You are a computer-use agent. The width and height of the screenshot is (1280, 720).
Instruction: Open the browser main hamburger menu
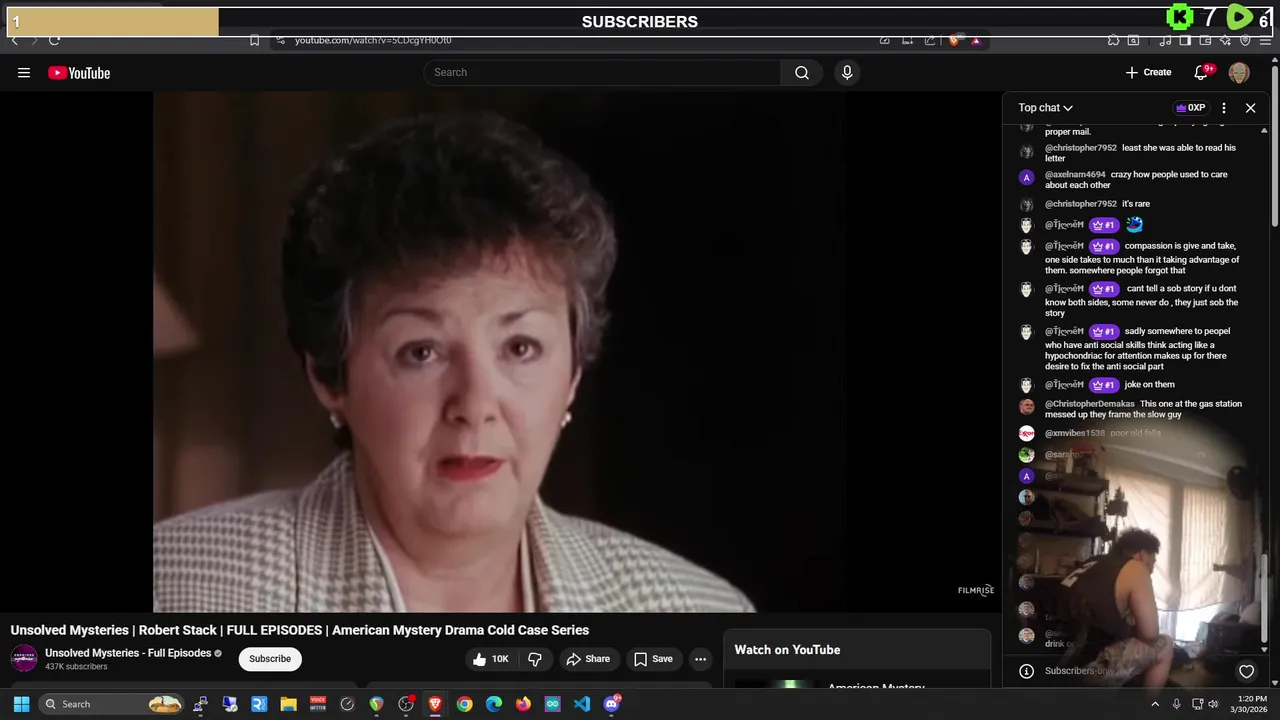point(1265,40)
